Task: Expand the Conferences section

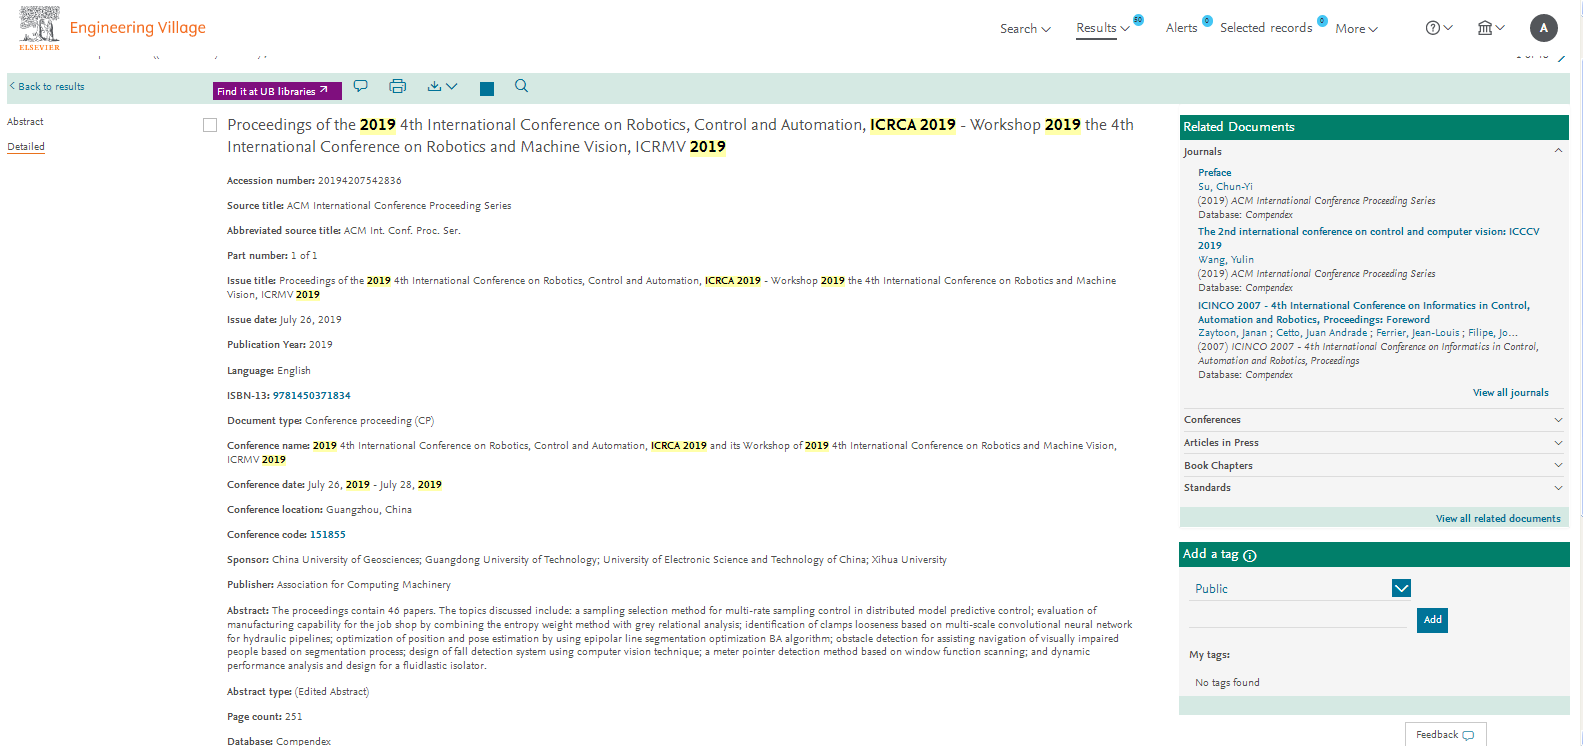Action: [1372, 420]
